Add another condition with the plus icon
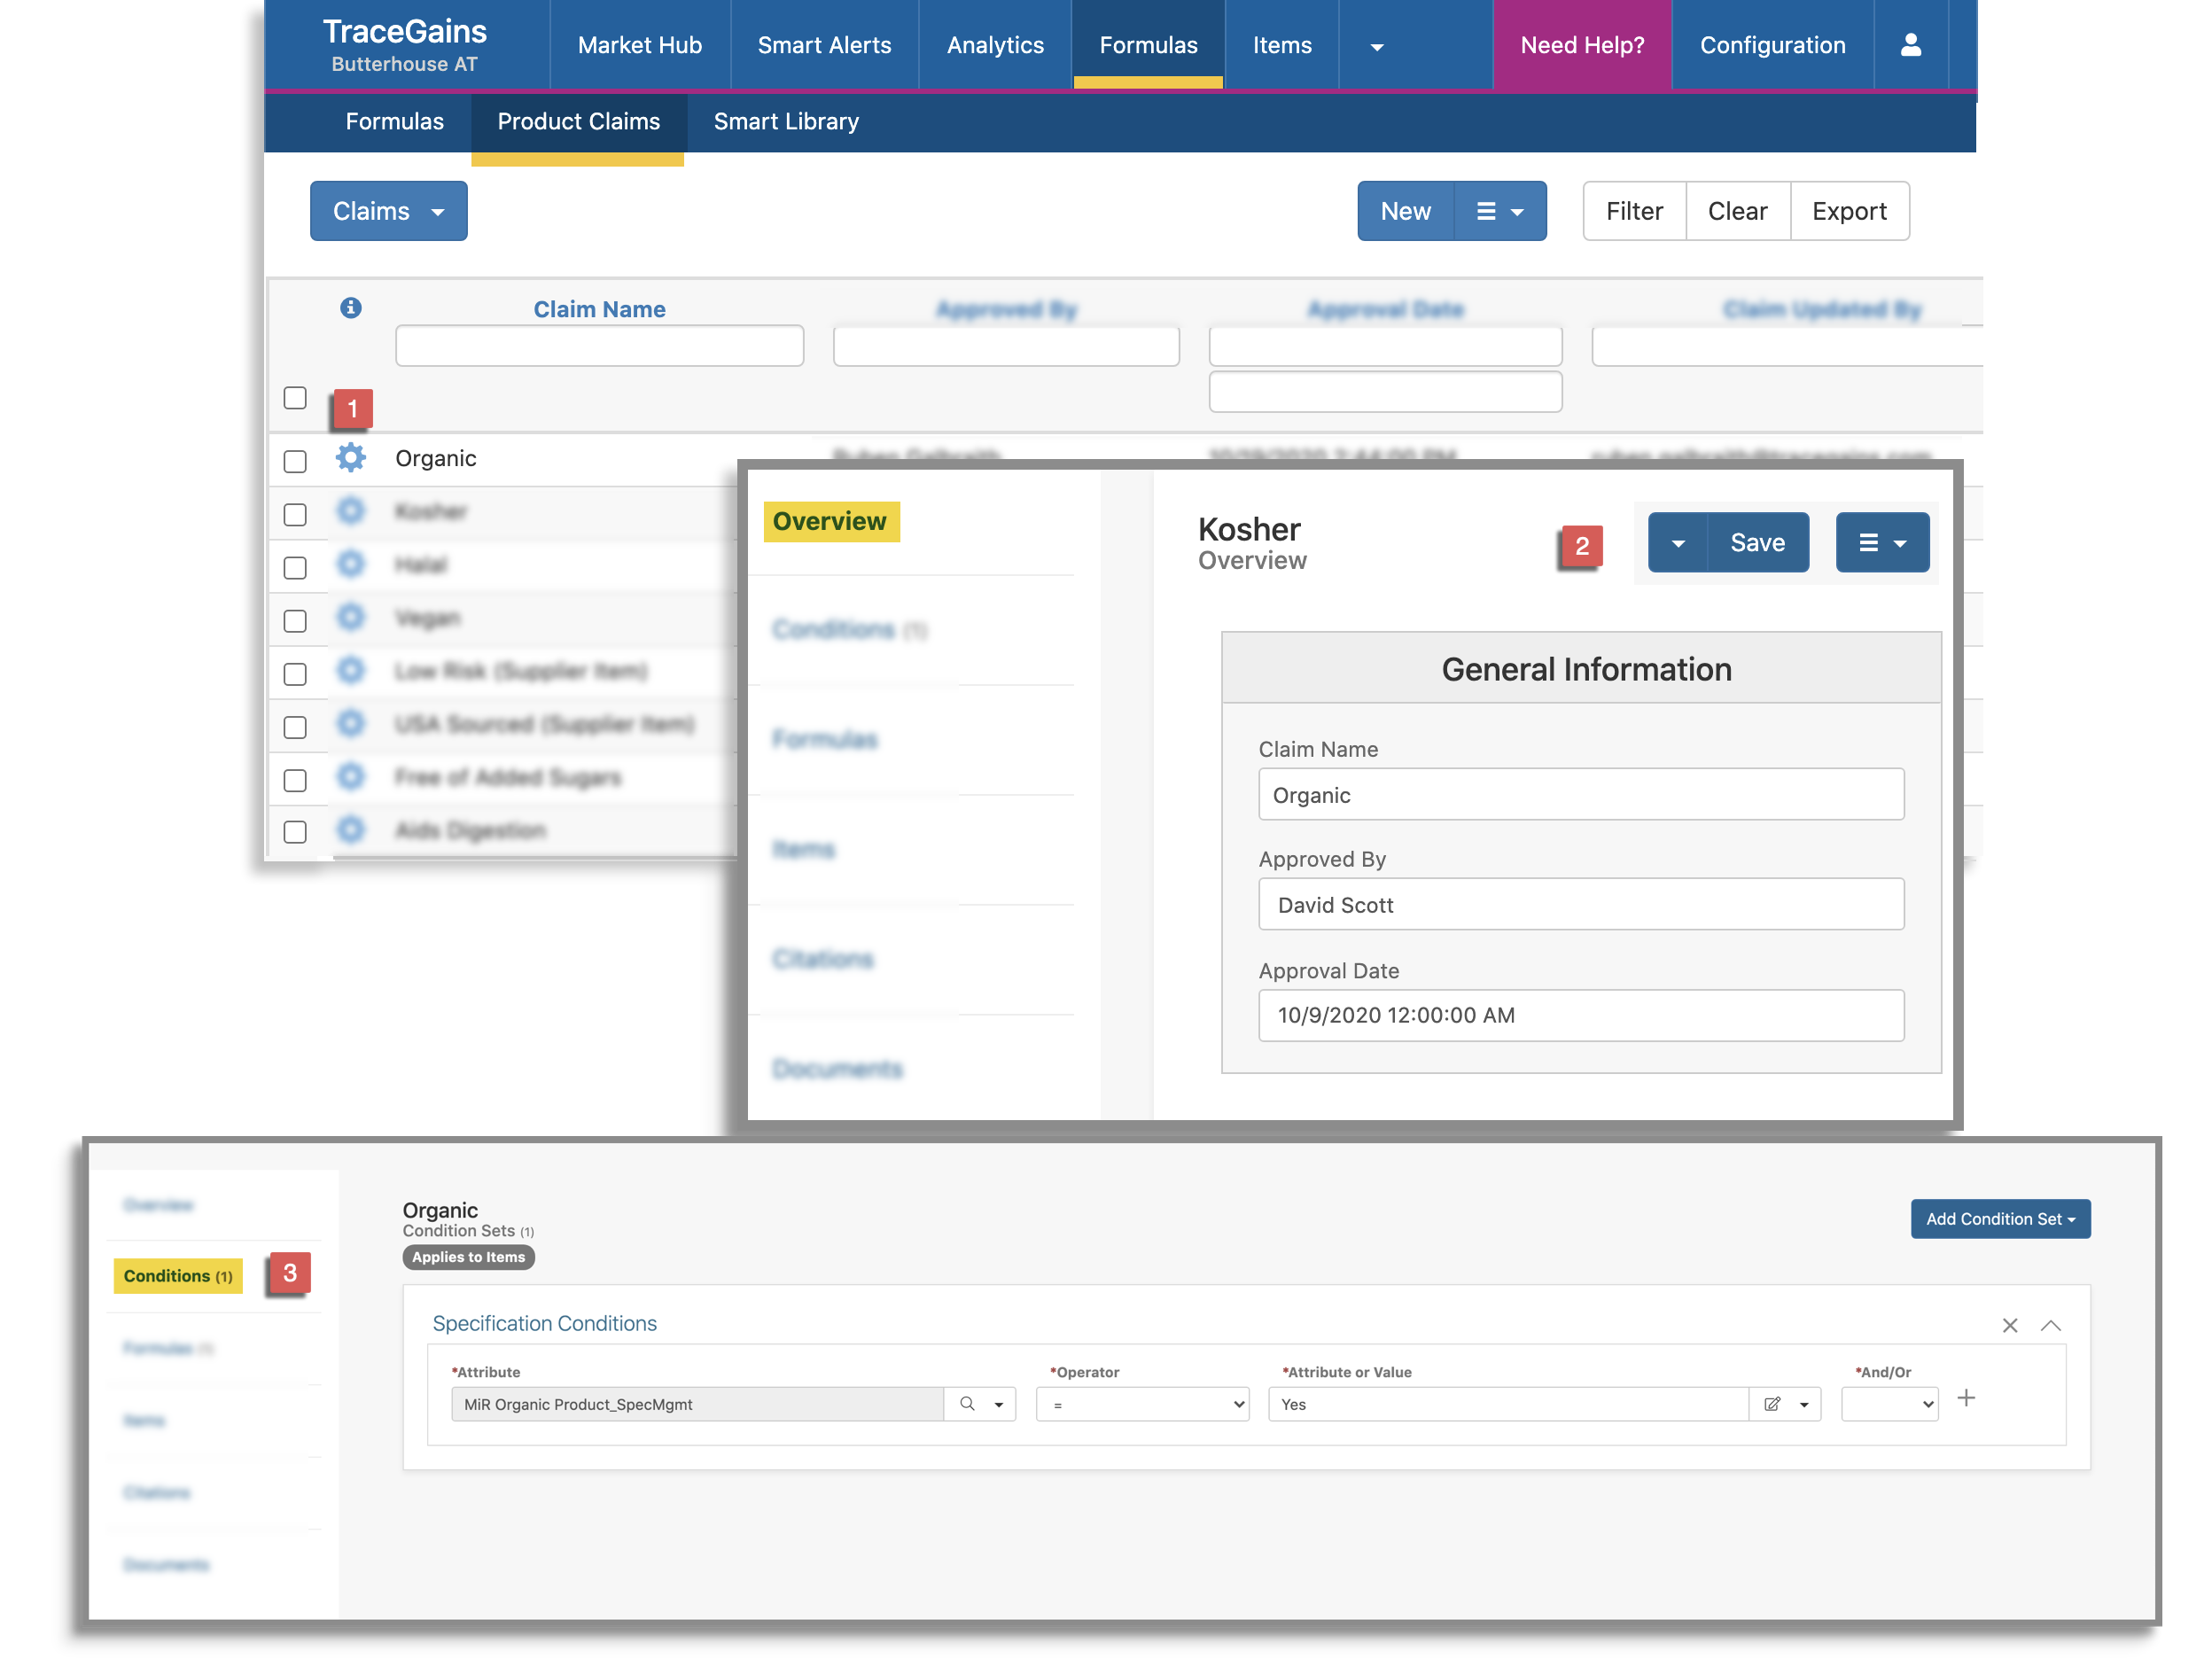 [1966, 1397]
